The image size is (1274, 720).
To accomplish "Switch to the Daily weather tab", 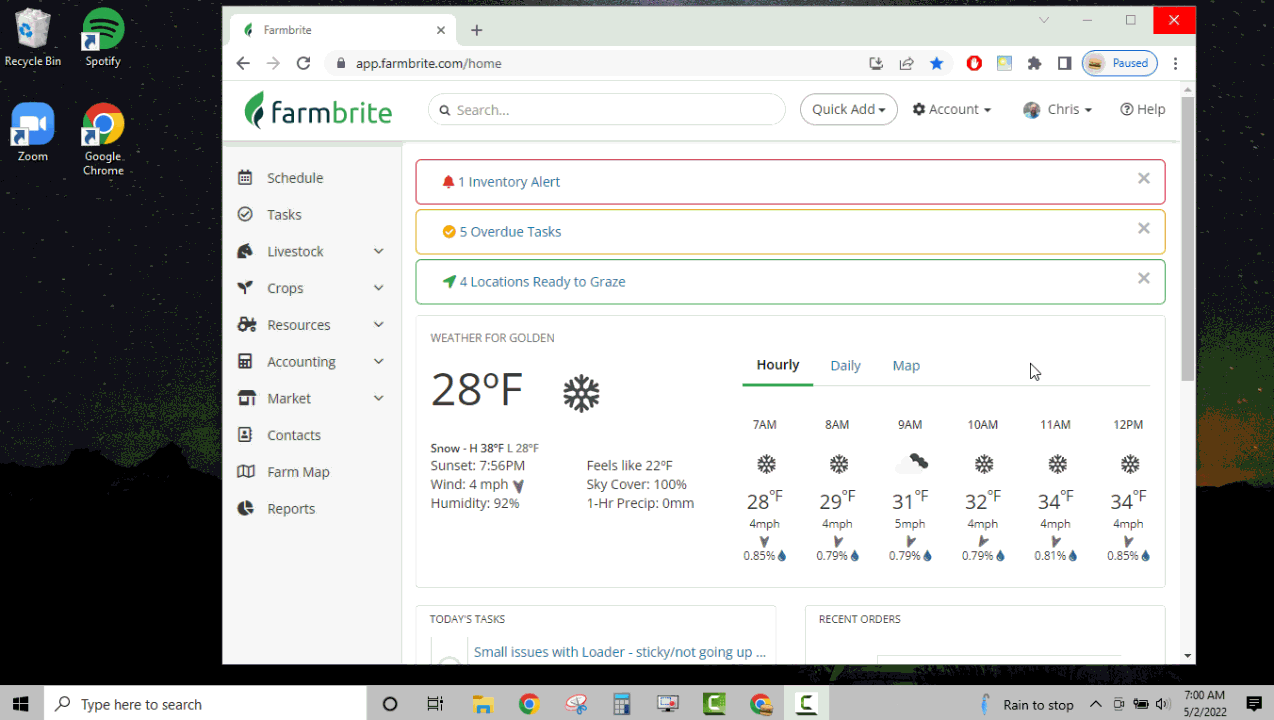I will coord(845,366).
